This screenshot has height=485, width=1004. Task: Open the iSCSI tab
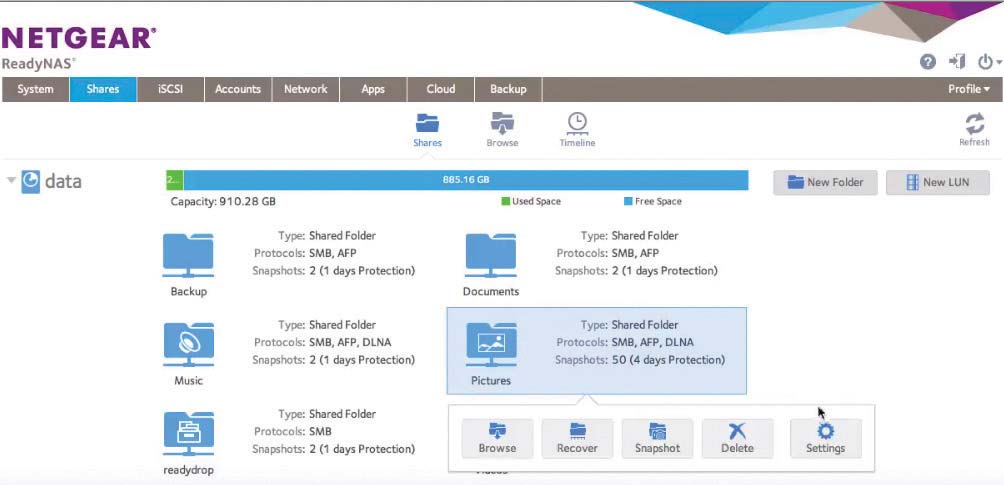[x=170, y=90]
